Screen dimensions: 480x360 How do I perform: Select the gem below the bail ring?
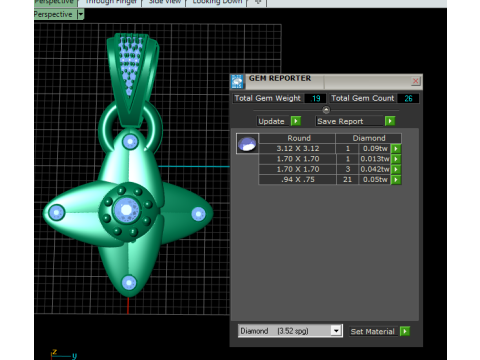click(130, 142)
